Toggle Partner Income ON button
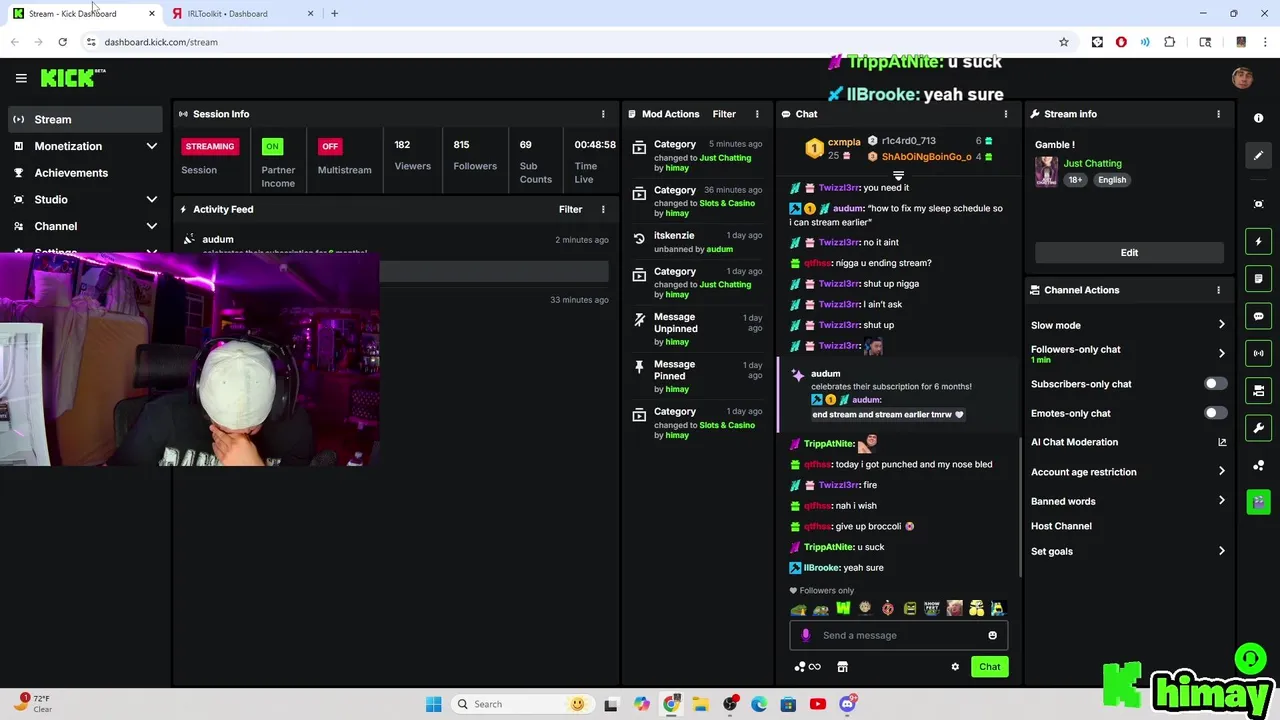Screen dimensions: 1280x720 (272, 146)
